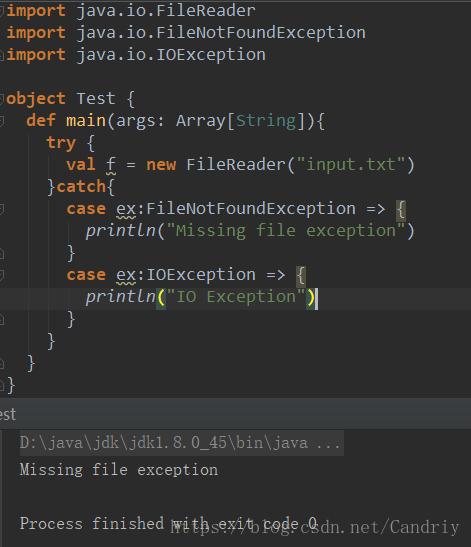The width and height of the screenshot is (471, 547).
Task: Click the import keyword on the IOException import
Action: point(36,55)
